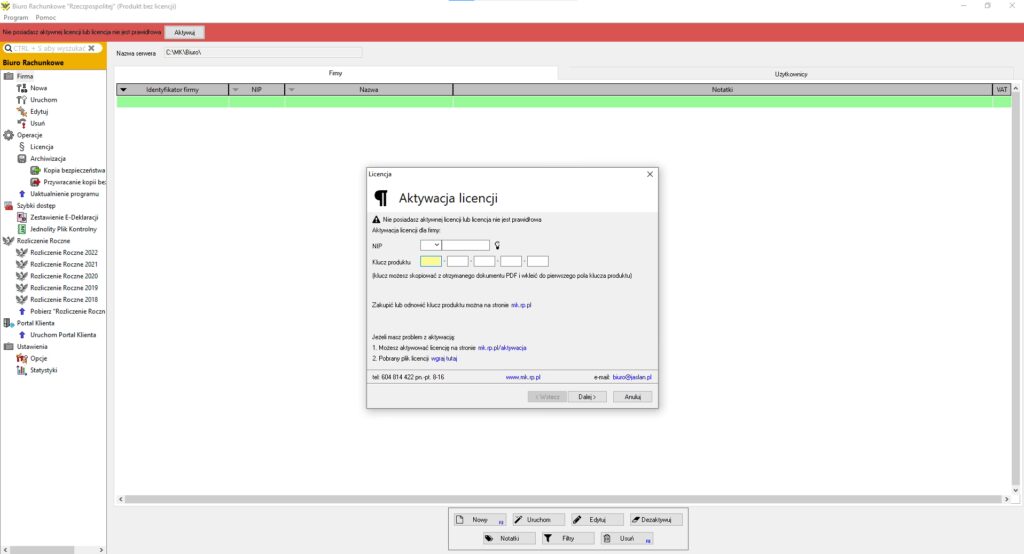This screenshot has width=1024, height=554.
Task: Clear the sidebar search with X icon
Action: pos(91,47)
